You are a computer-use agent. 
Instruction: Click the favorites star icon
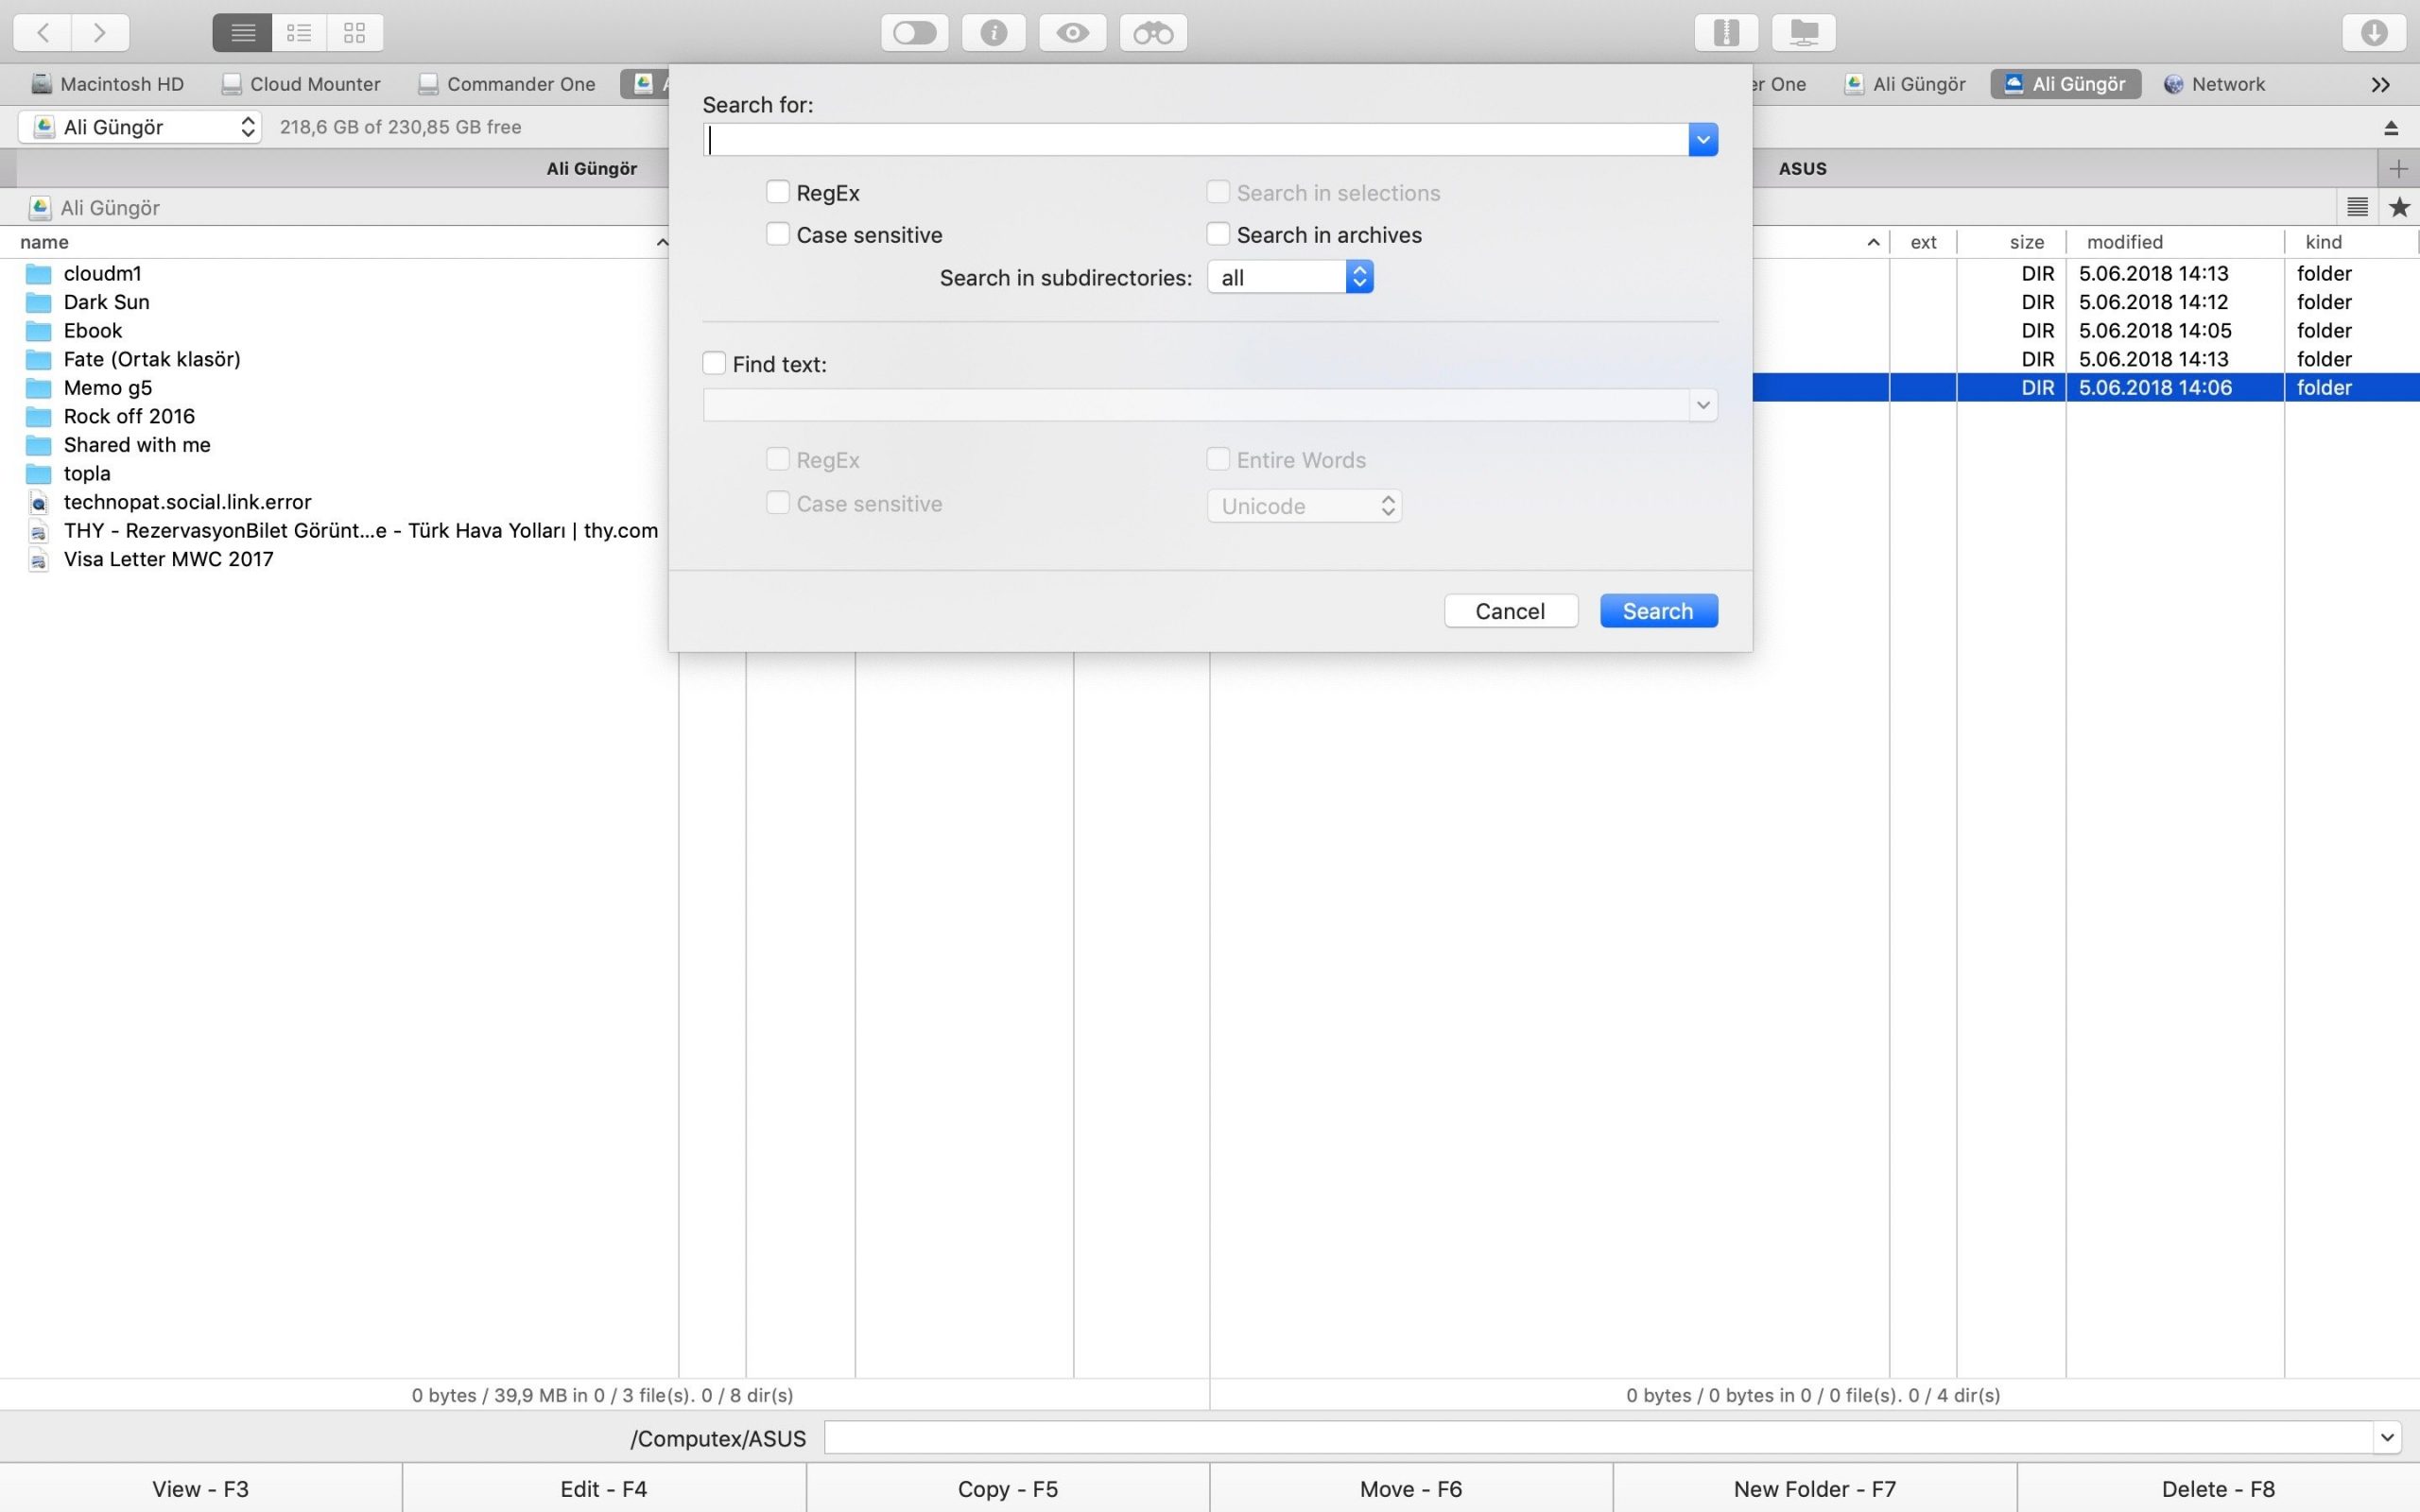click(x=2399, y=207)
